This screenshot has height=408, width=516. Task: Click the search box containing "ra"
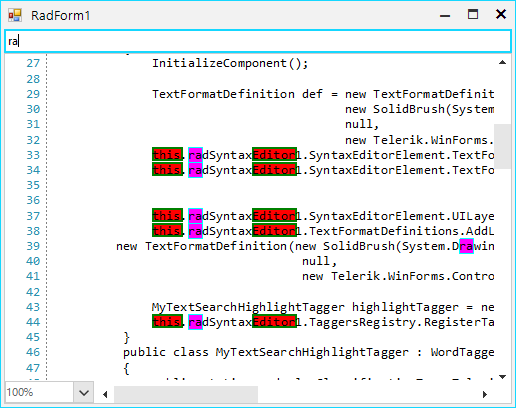pyautogui.click(x=258, y=41)
